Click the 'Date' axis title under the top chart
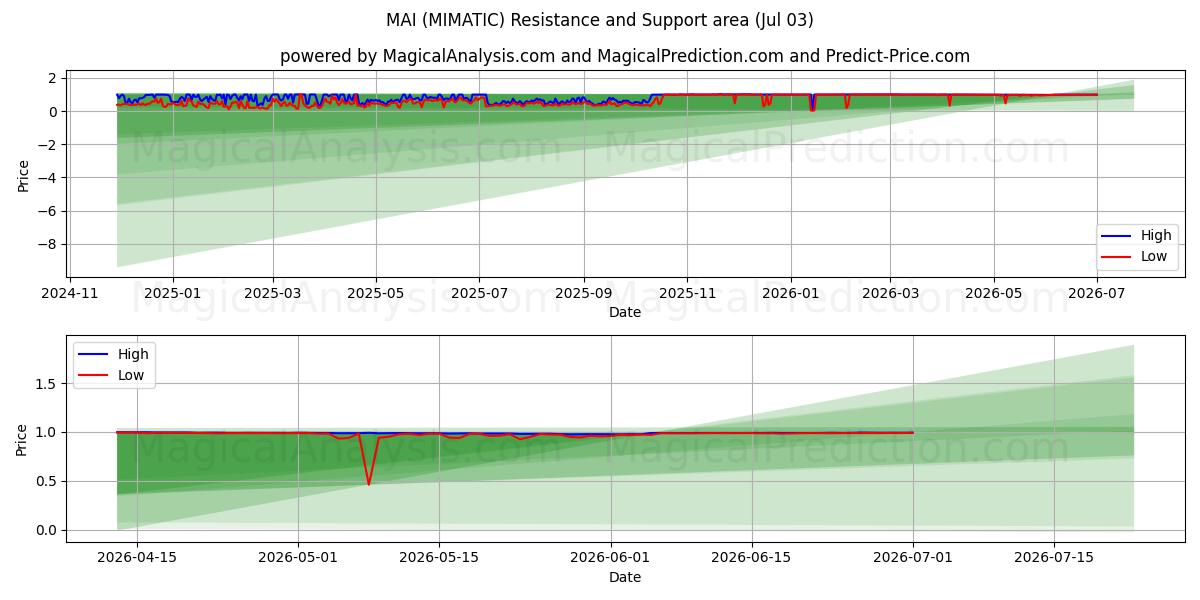1200x600 pixels. point(625,313)
